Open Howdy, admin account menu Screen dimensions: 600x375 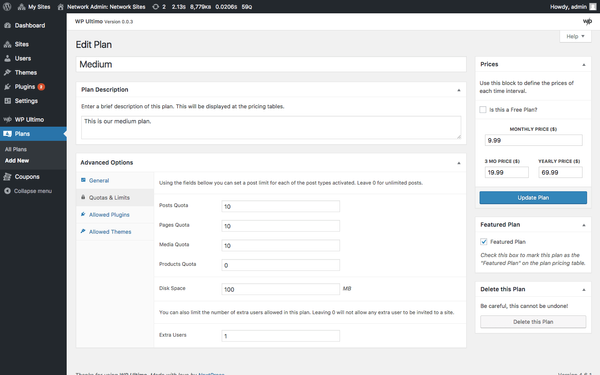(573, 7)
